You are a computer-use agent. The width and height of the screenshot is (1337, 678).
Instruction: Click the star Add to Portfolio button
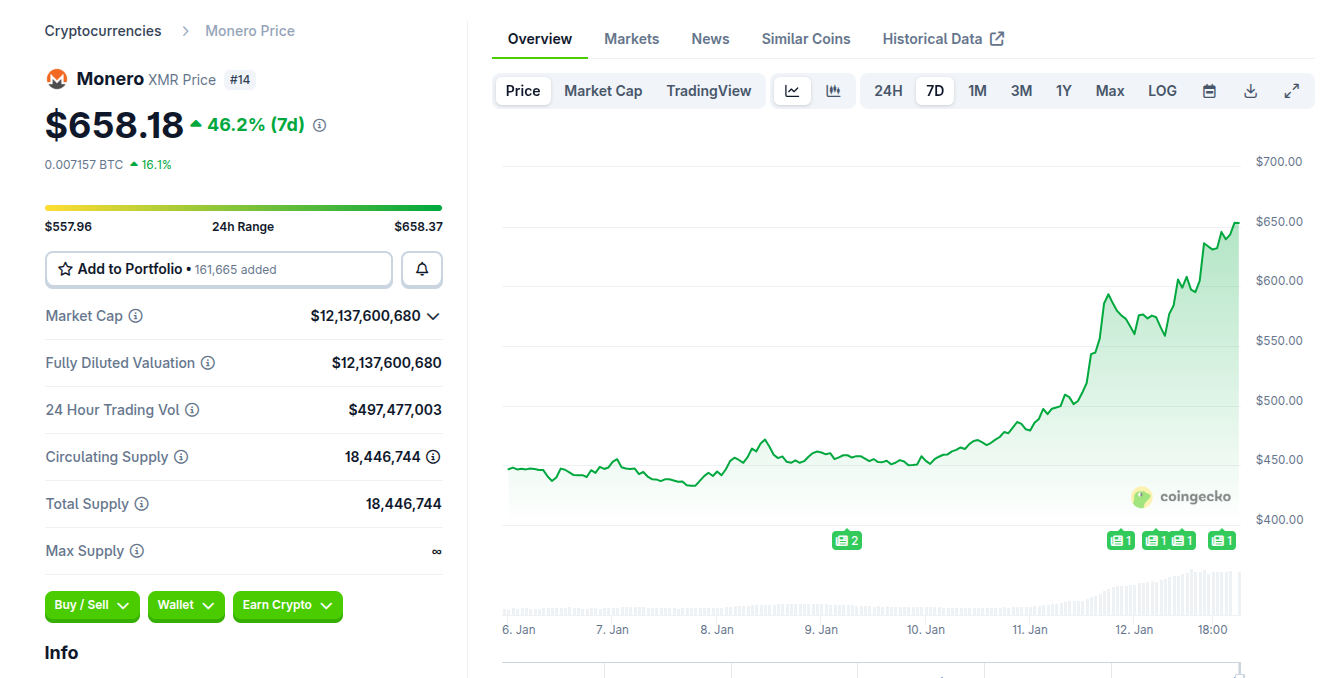coord(219,269)
